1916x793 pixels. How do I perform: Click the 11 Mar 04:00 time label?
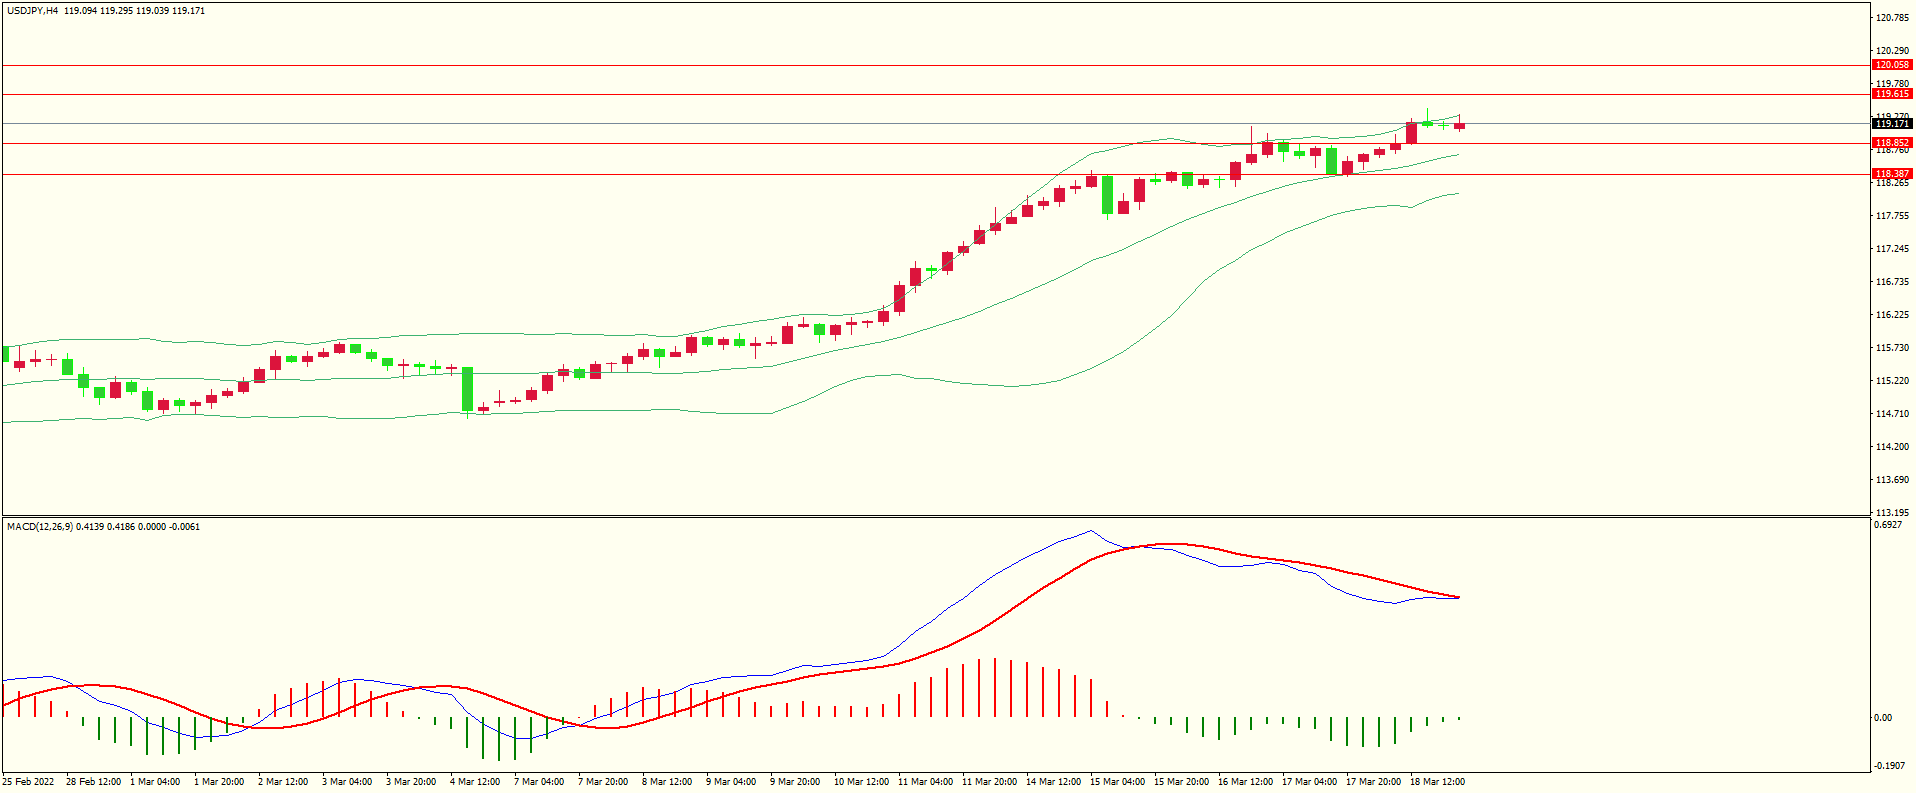925,782
